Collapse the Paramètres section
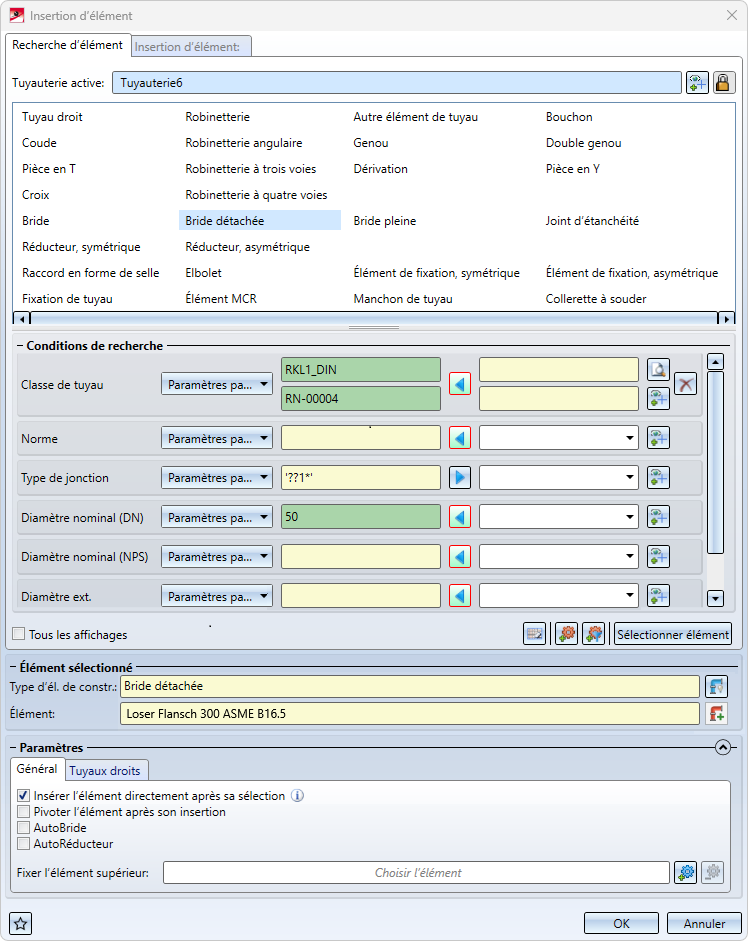The width and height of the screenshot is (748, 941). click(723, 747)
